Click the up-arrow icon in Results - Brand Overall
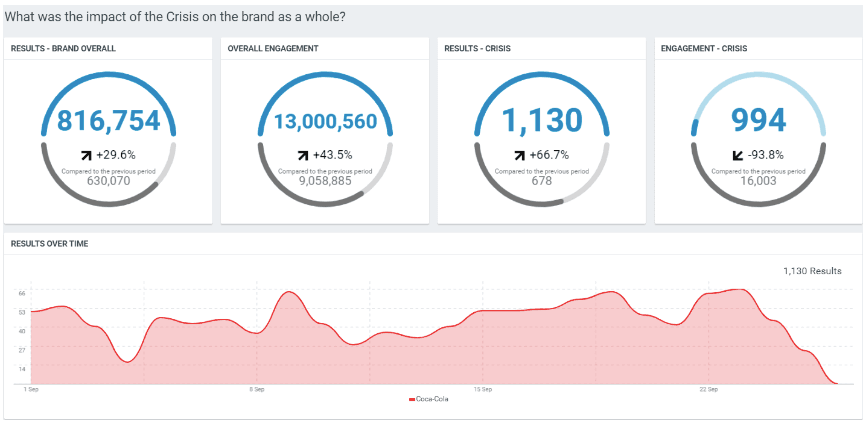 point(86,155)
